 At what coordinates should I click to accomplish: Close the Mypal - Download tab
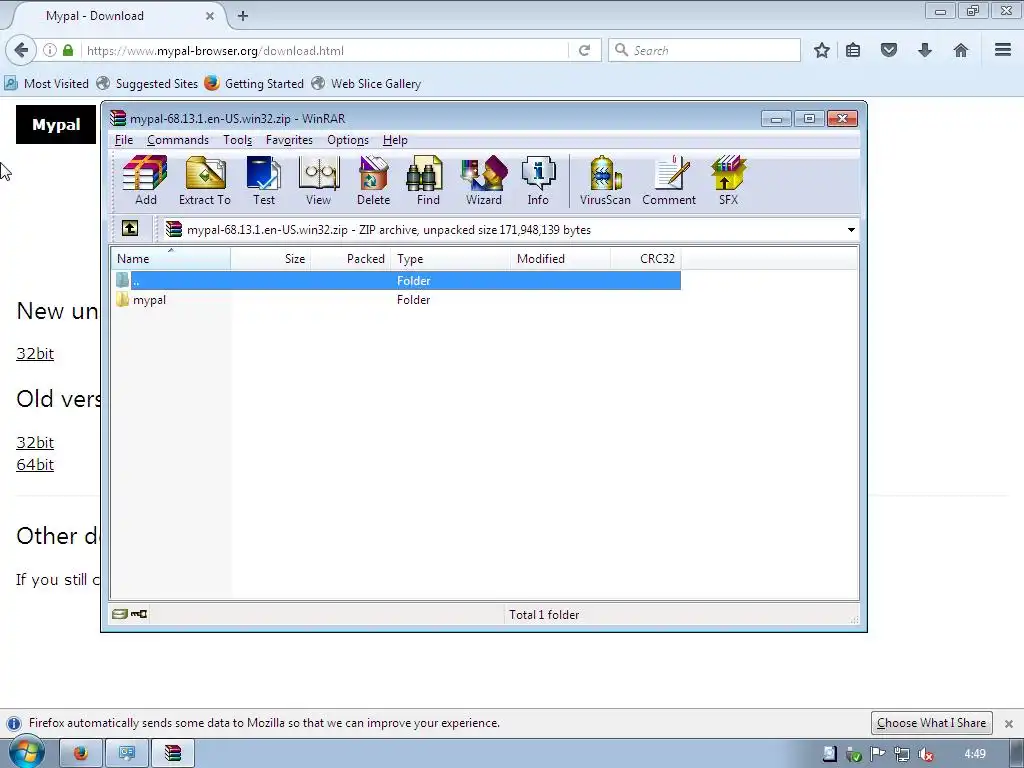coord(210,16)
